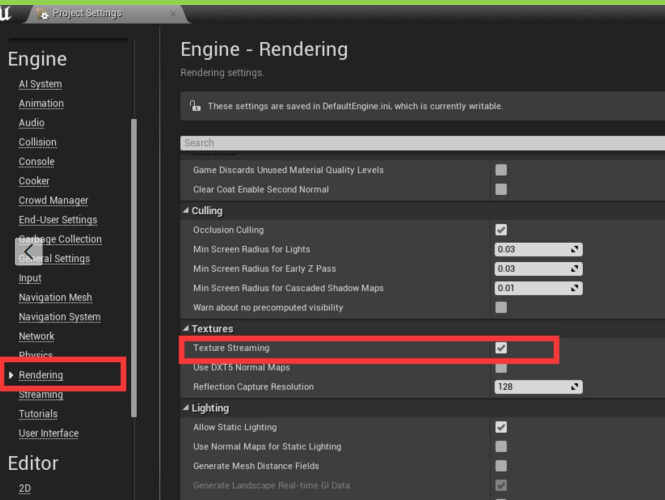The image size is (665, 500).
Task: Open Tutorials settings
Action: (x=38, y=414)
